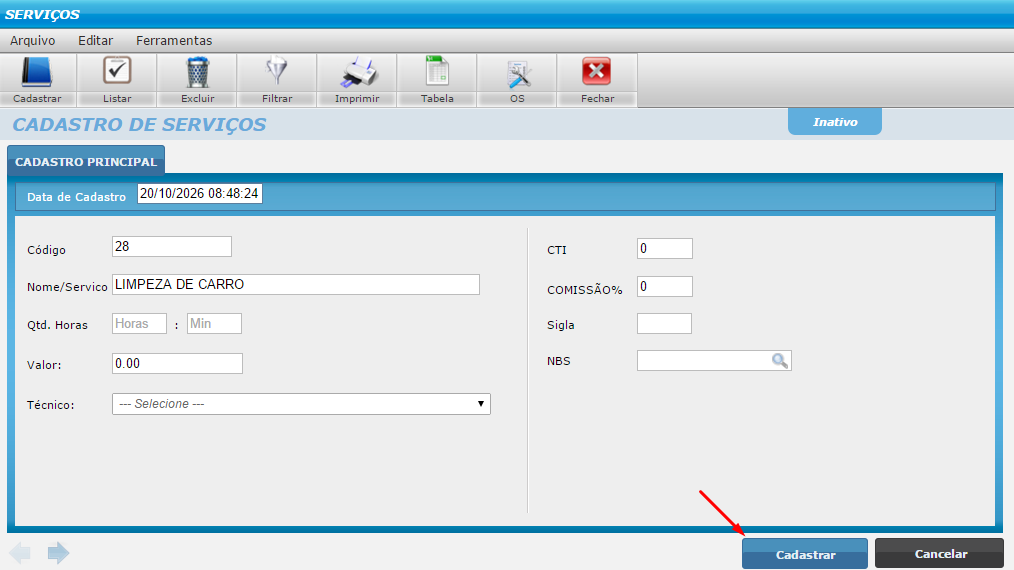
Task: Open the OS tools icon
Action: [x=518, y=74]
